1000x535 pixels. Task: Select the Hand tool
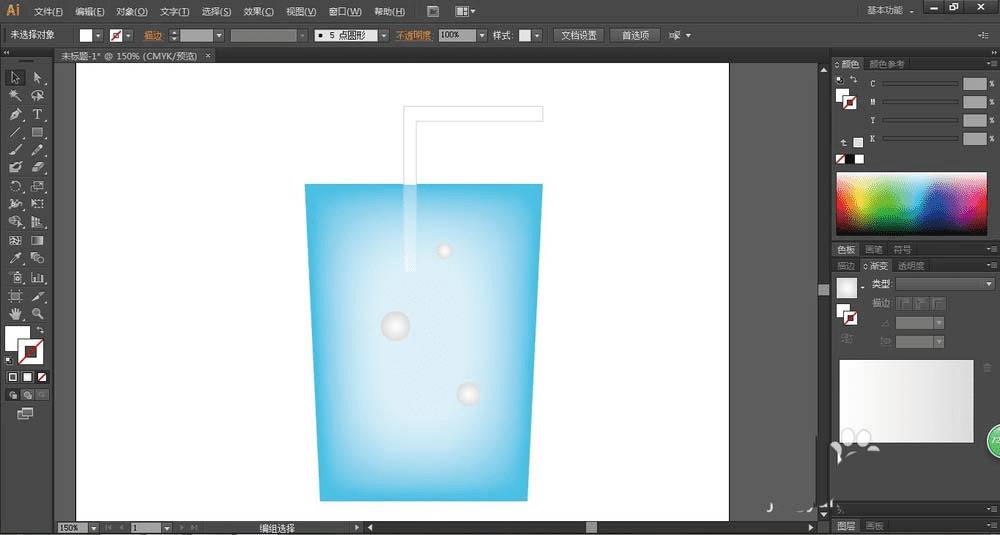(16, 314)
